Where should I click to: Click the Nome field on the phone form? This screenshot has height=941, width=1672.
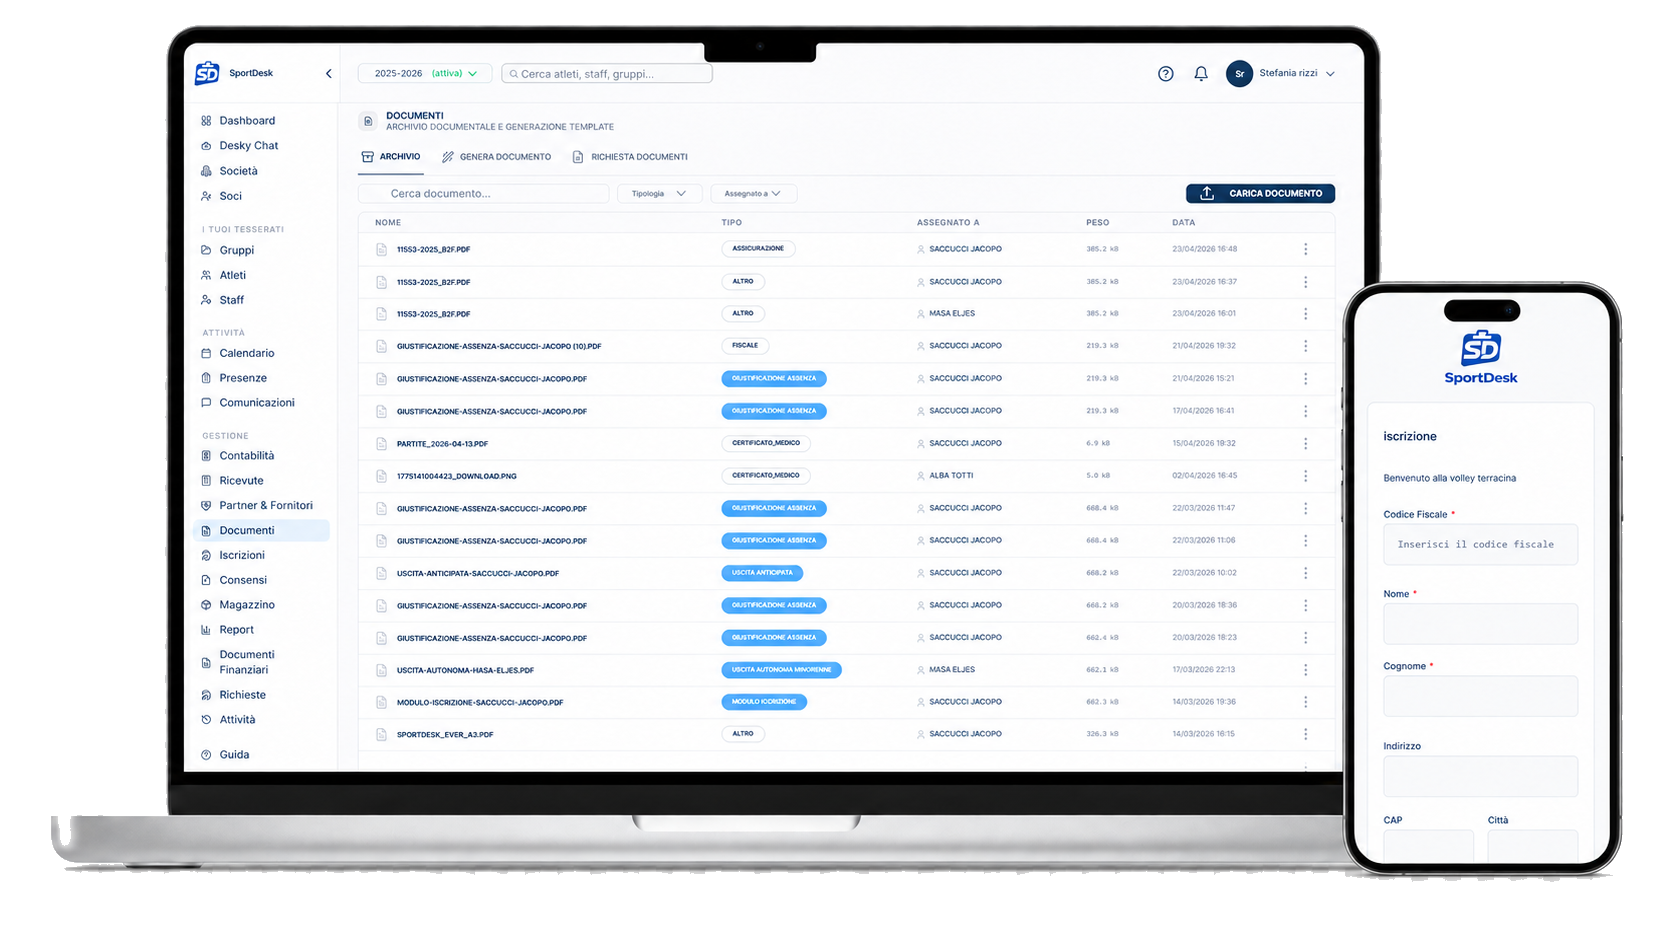pyautogui.click(x=1480, y=624)
